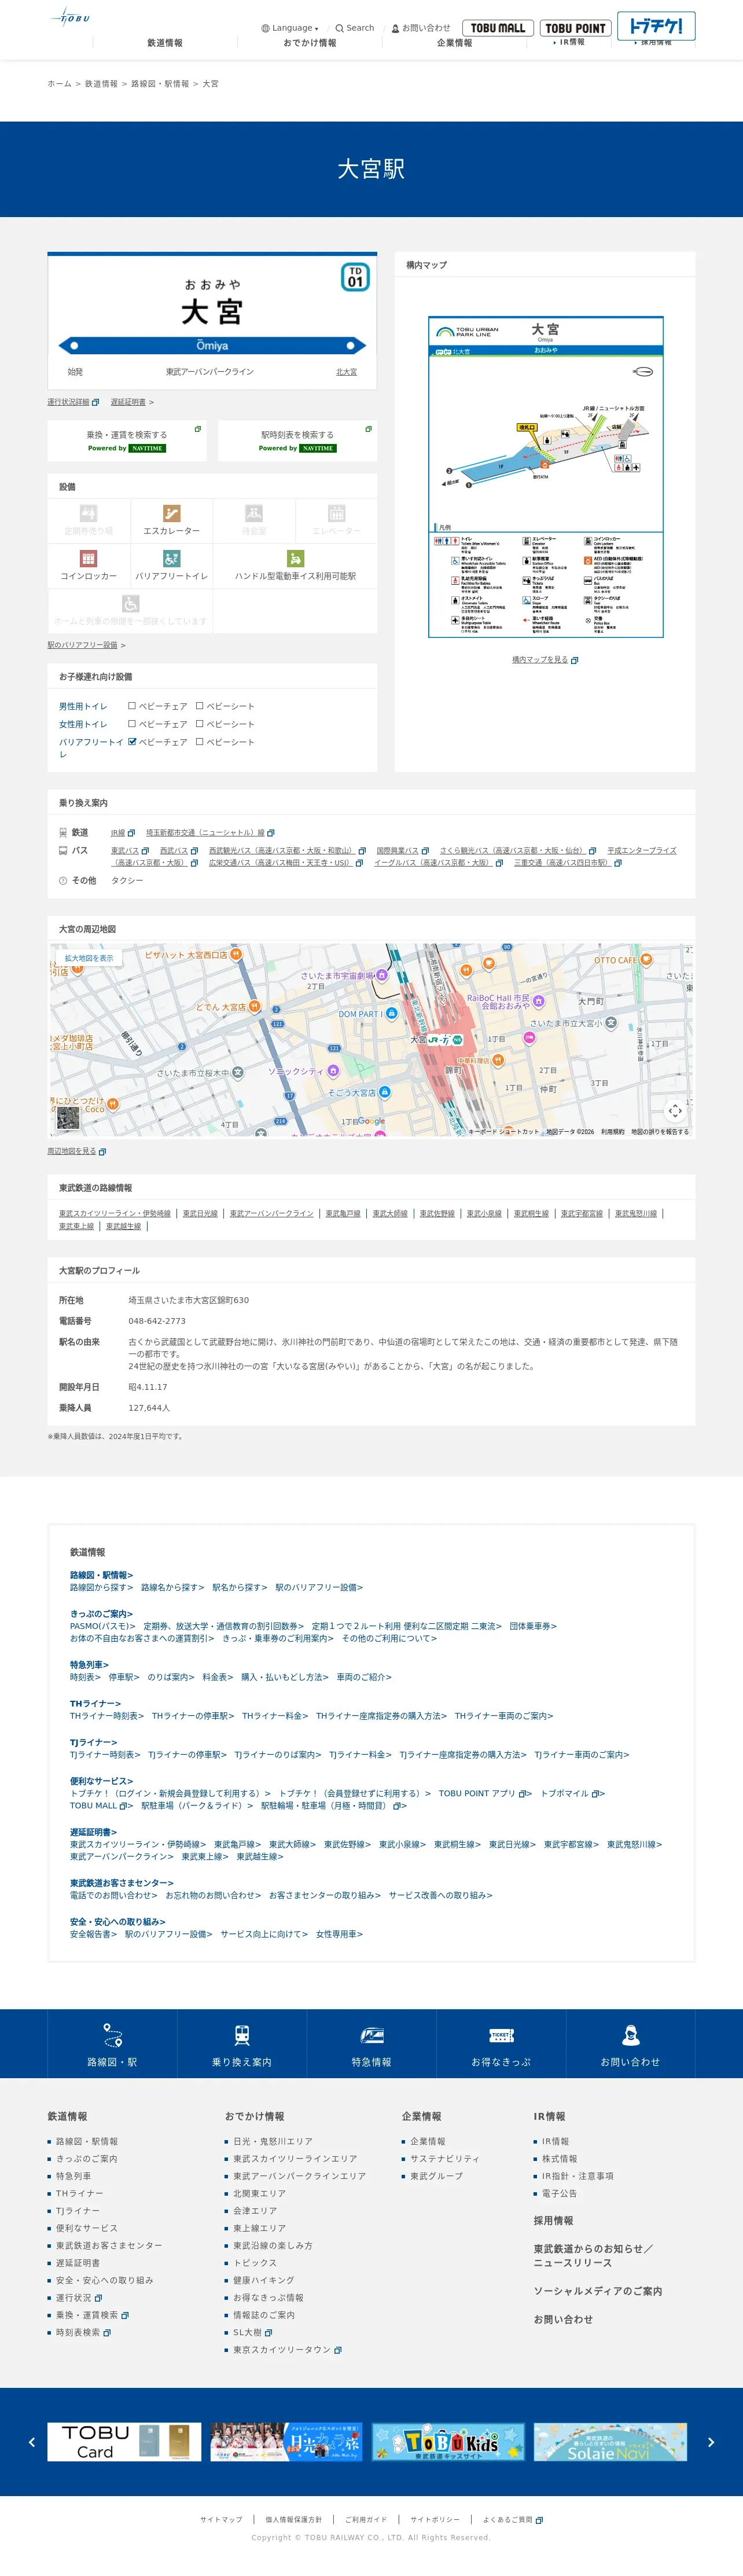Click the map recenter camera-controls button
Viewport: 743px width, 2576px height.
coord(676,1110)
